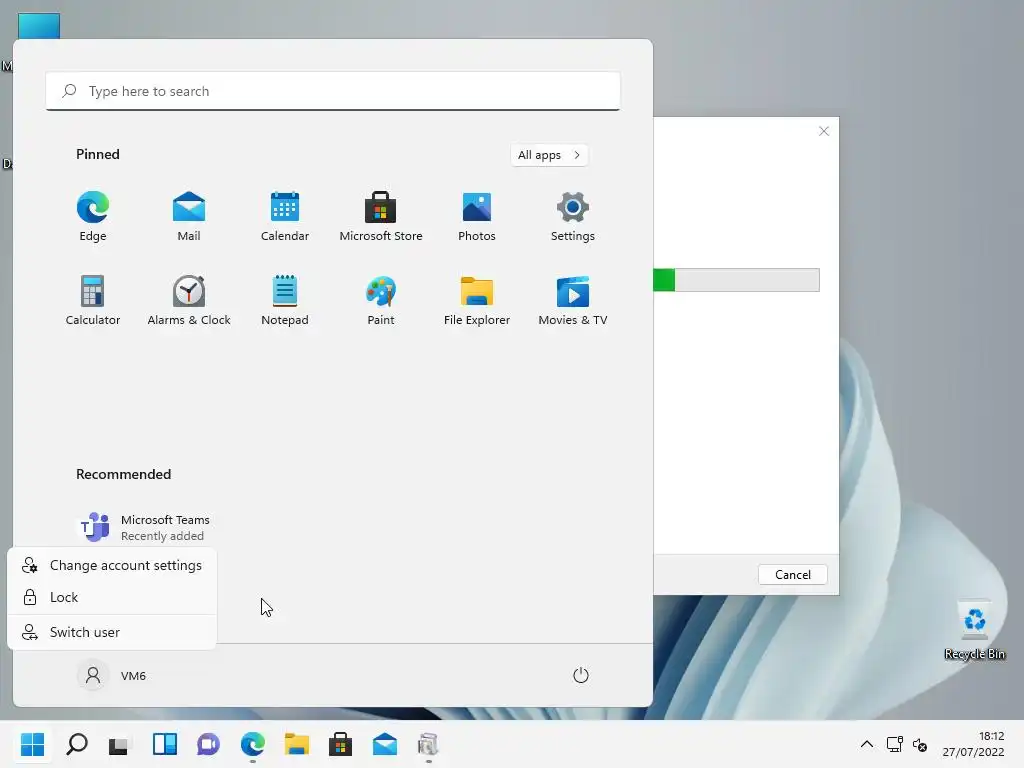Click the Windows Start button on the taskbar
This screenshot has height=768, width=1024.
click(x=33, y=744)
